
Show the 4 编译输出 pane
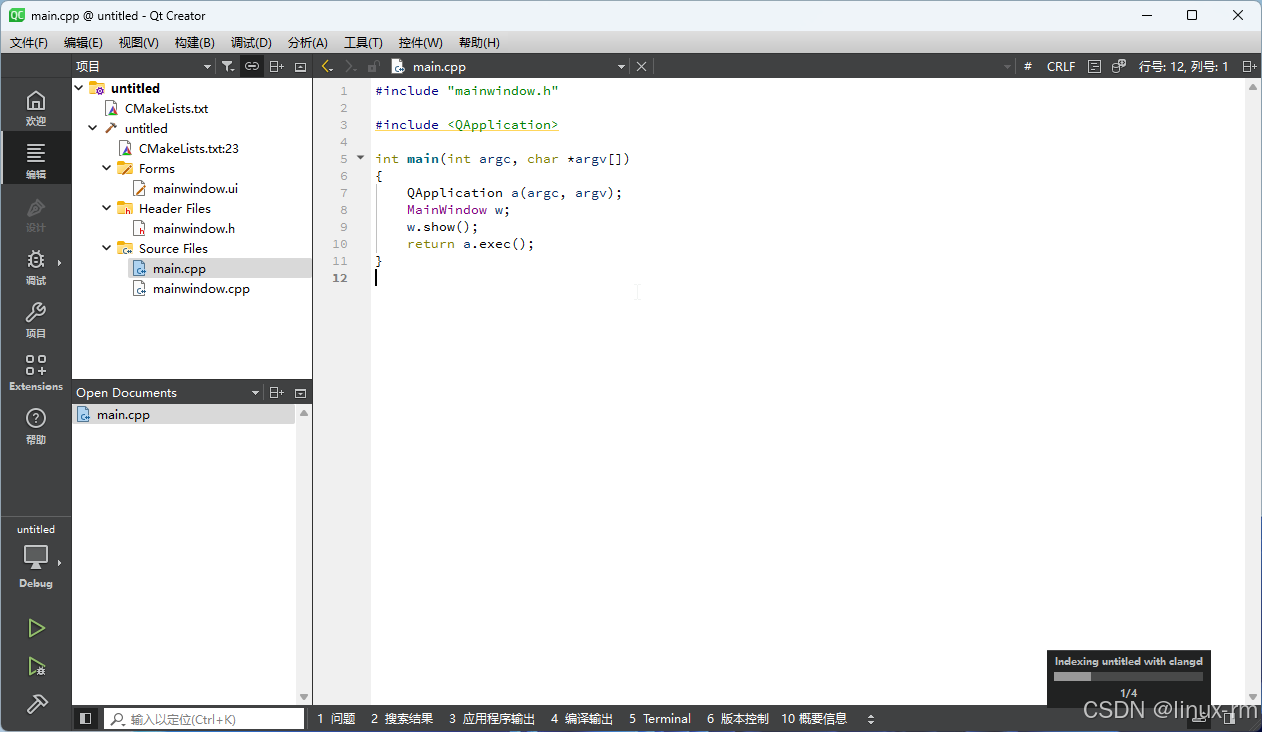(581, 718)
